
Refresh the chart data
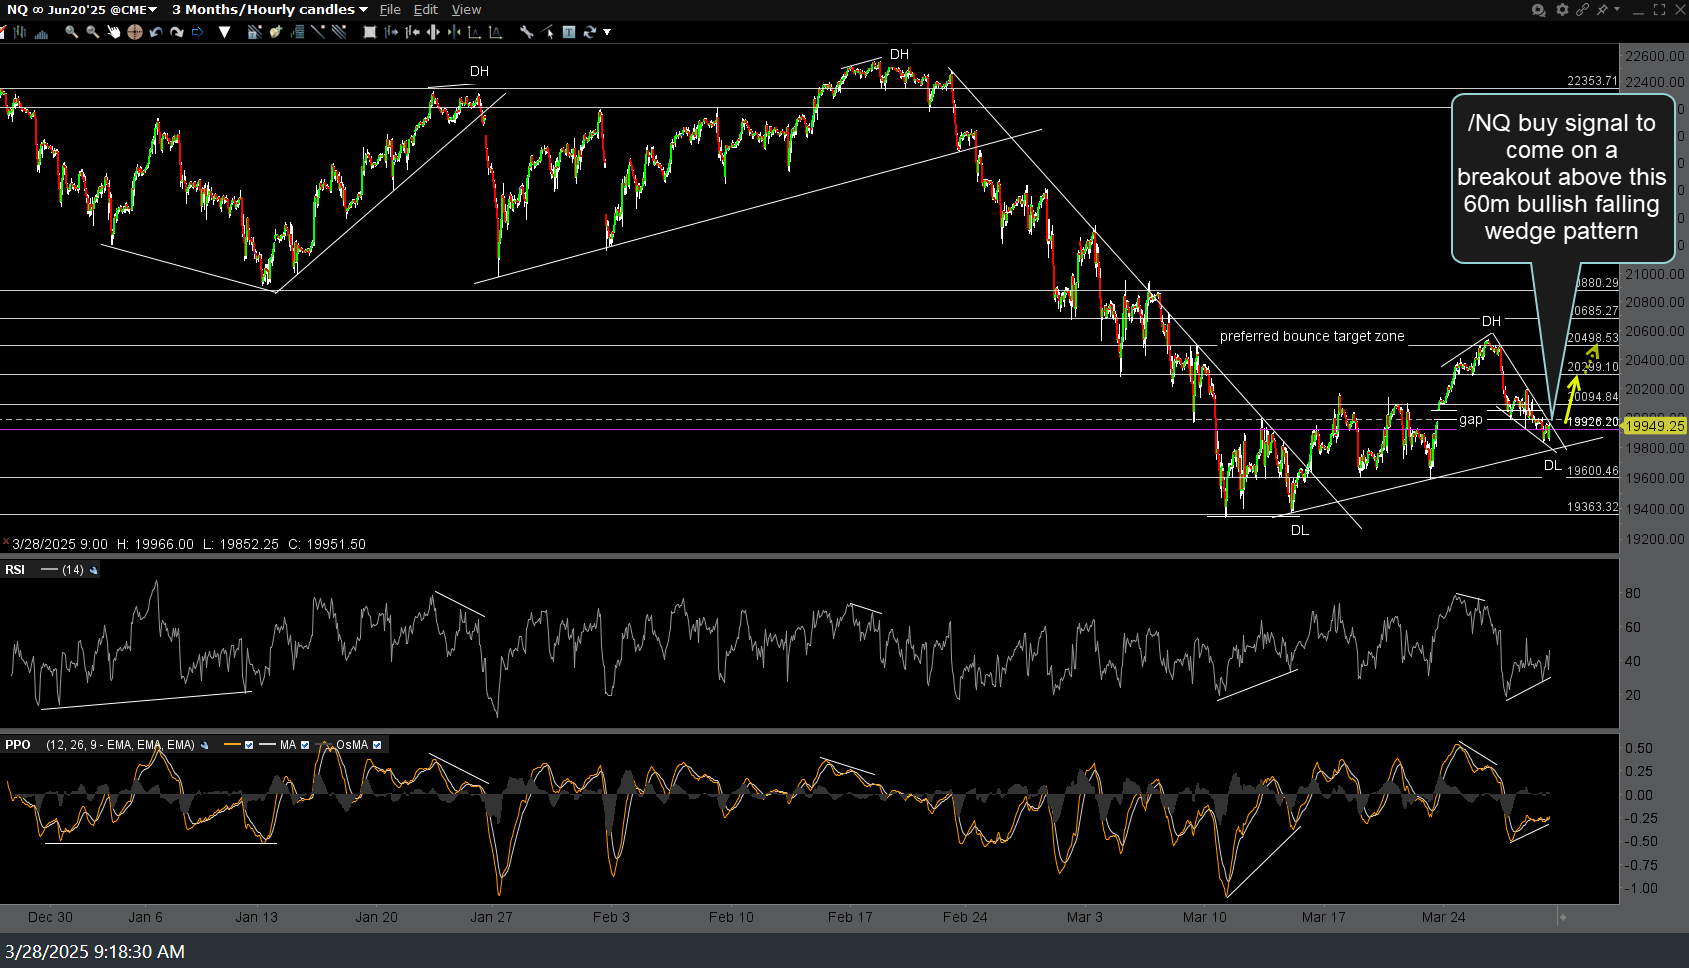(x=591, y=33)
